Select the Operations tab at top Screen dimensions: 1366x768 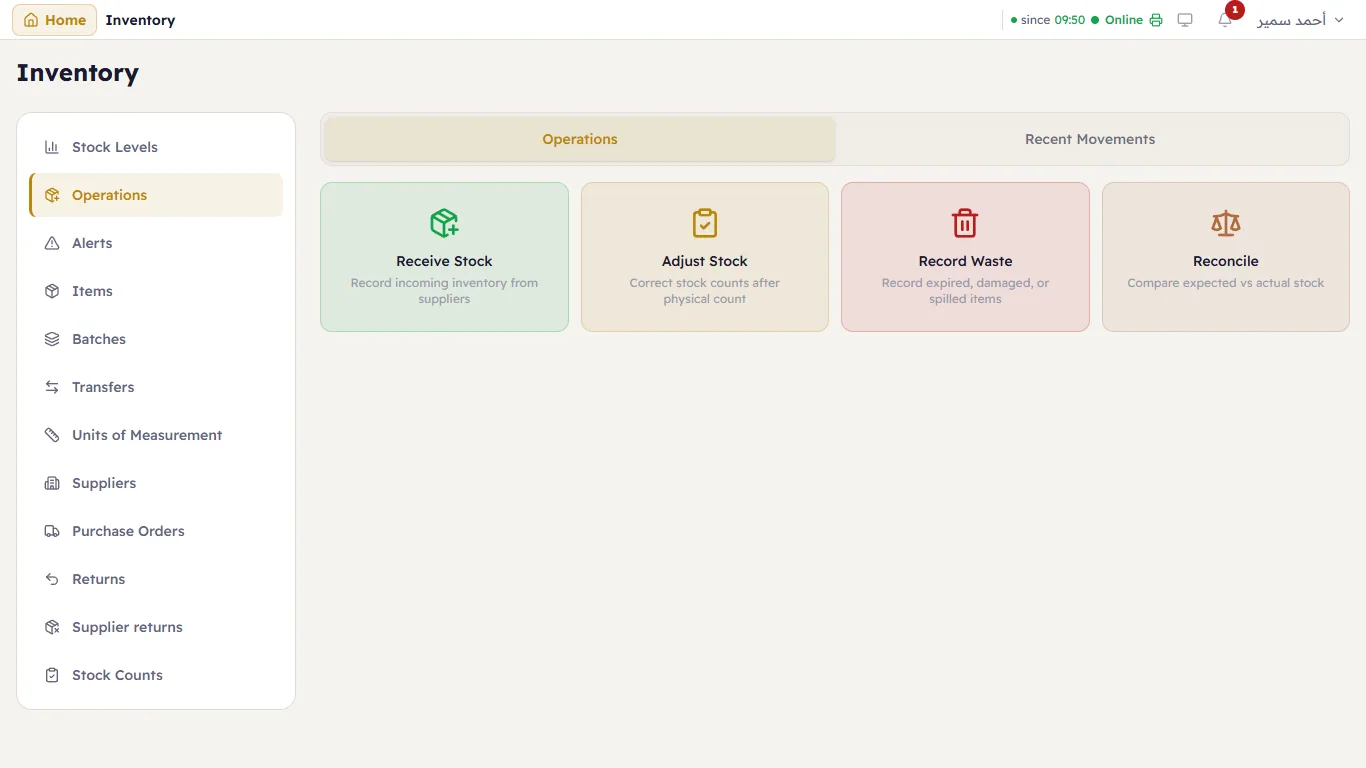pyautogui.click(x=580, y=139)
